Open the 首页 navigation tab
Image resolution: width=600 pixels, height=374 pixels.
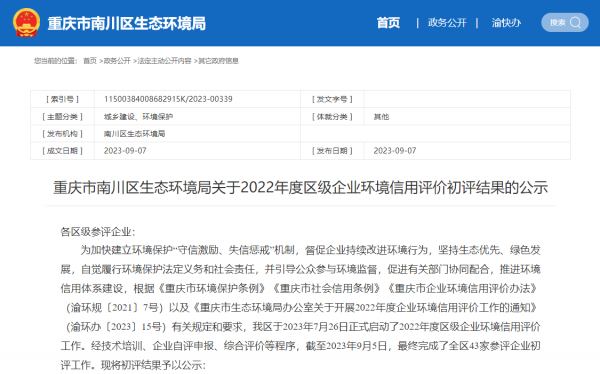click(388, 23)
